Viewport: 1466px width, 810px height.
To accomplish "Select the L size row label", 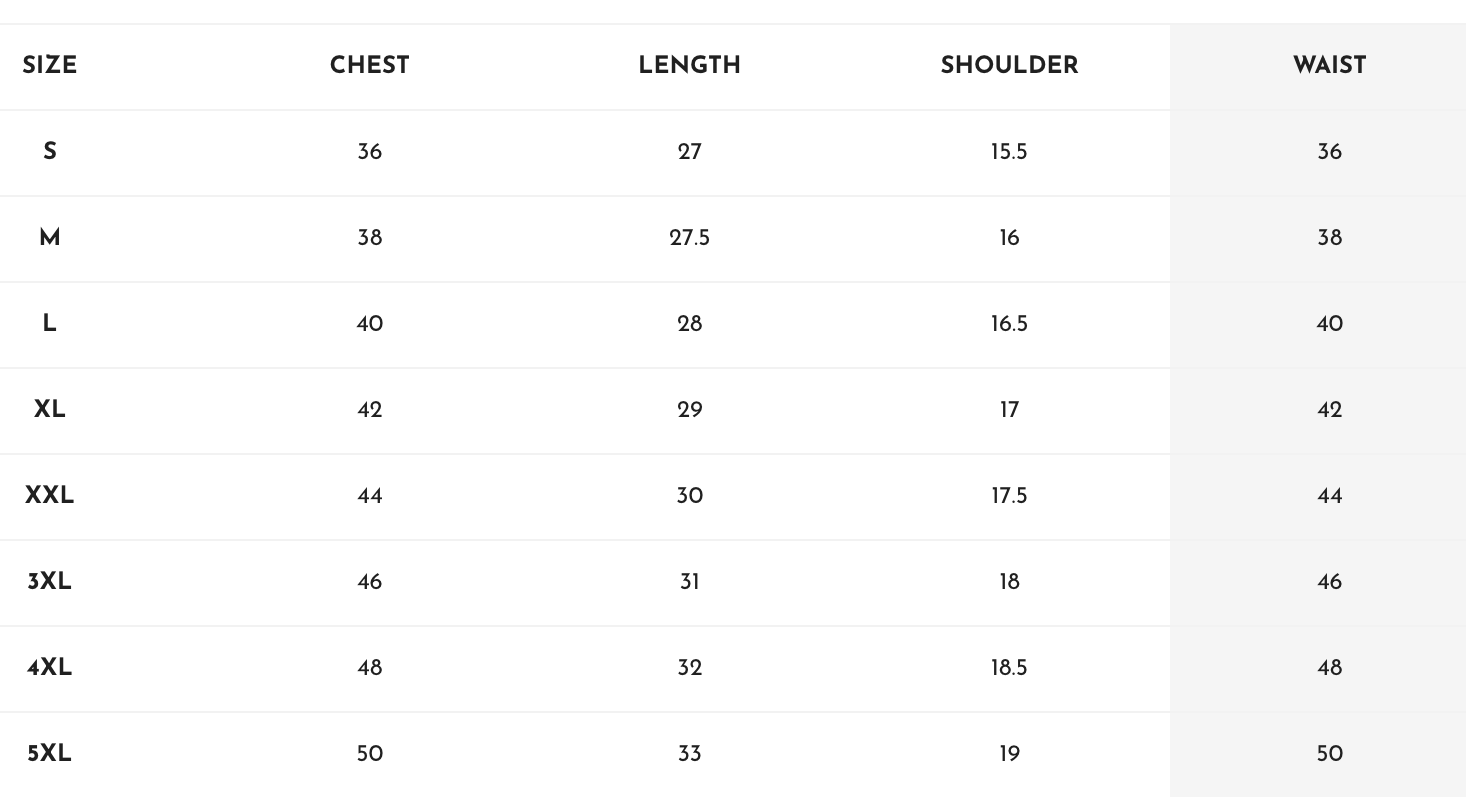I will [49, 324].
